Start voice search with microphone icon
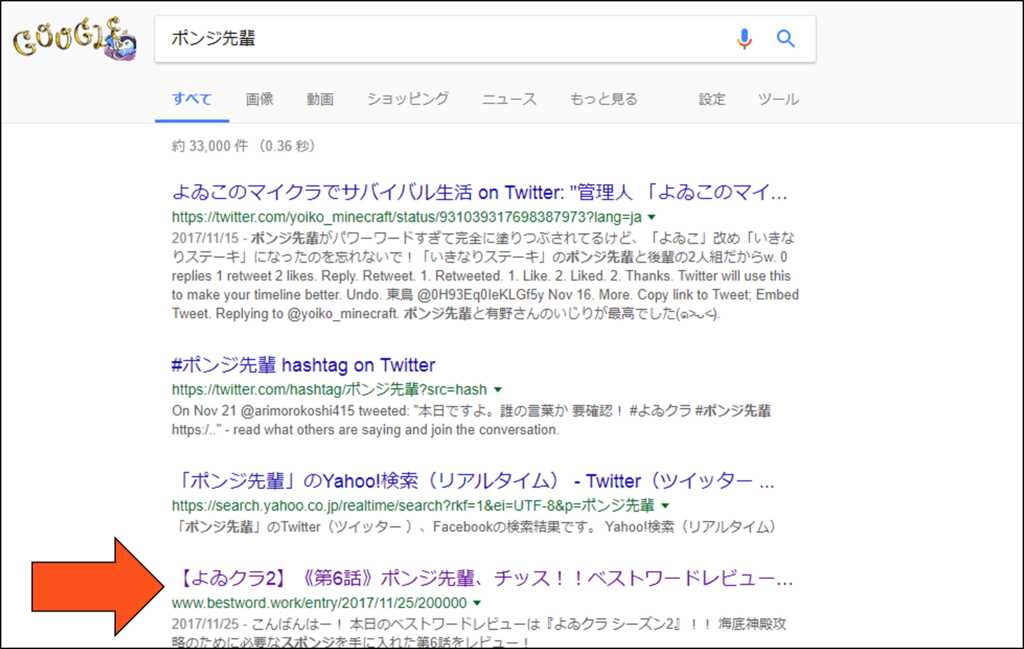Screen dimensions: 1024x649 pyautogui.click(x=744, y=39)
